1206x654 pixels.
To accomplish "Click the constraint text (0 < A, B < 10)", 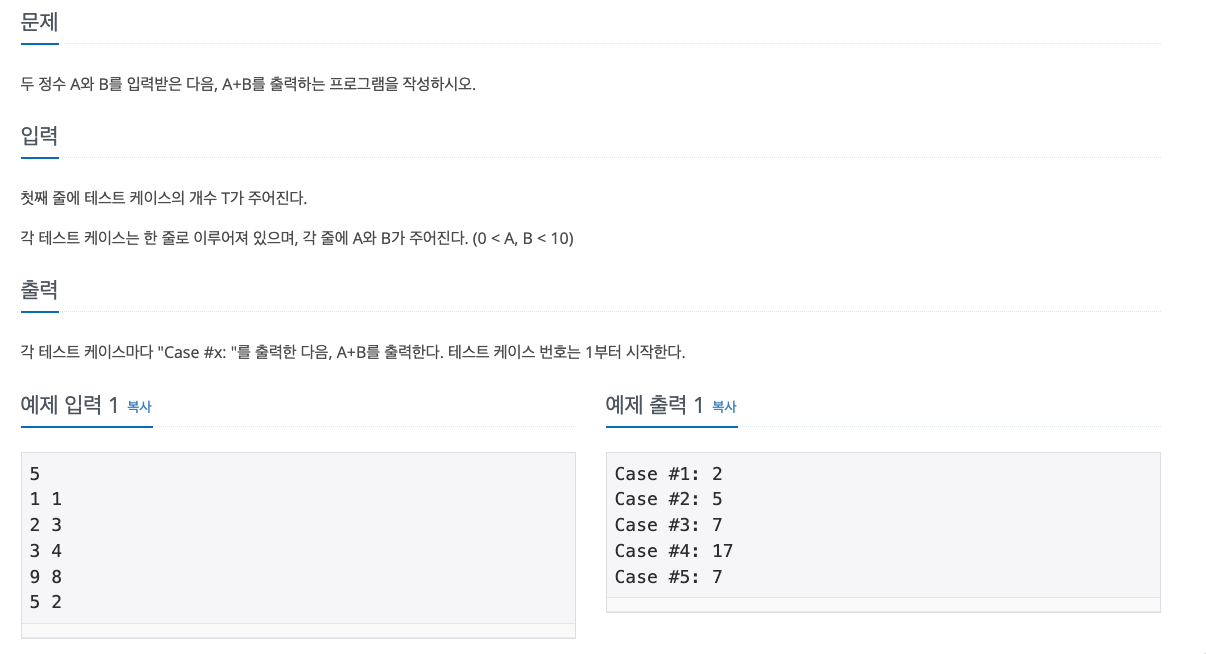I will [x=522, y=239].
